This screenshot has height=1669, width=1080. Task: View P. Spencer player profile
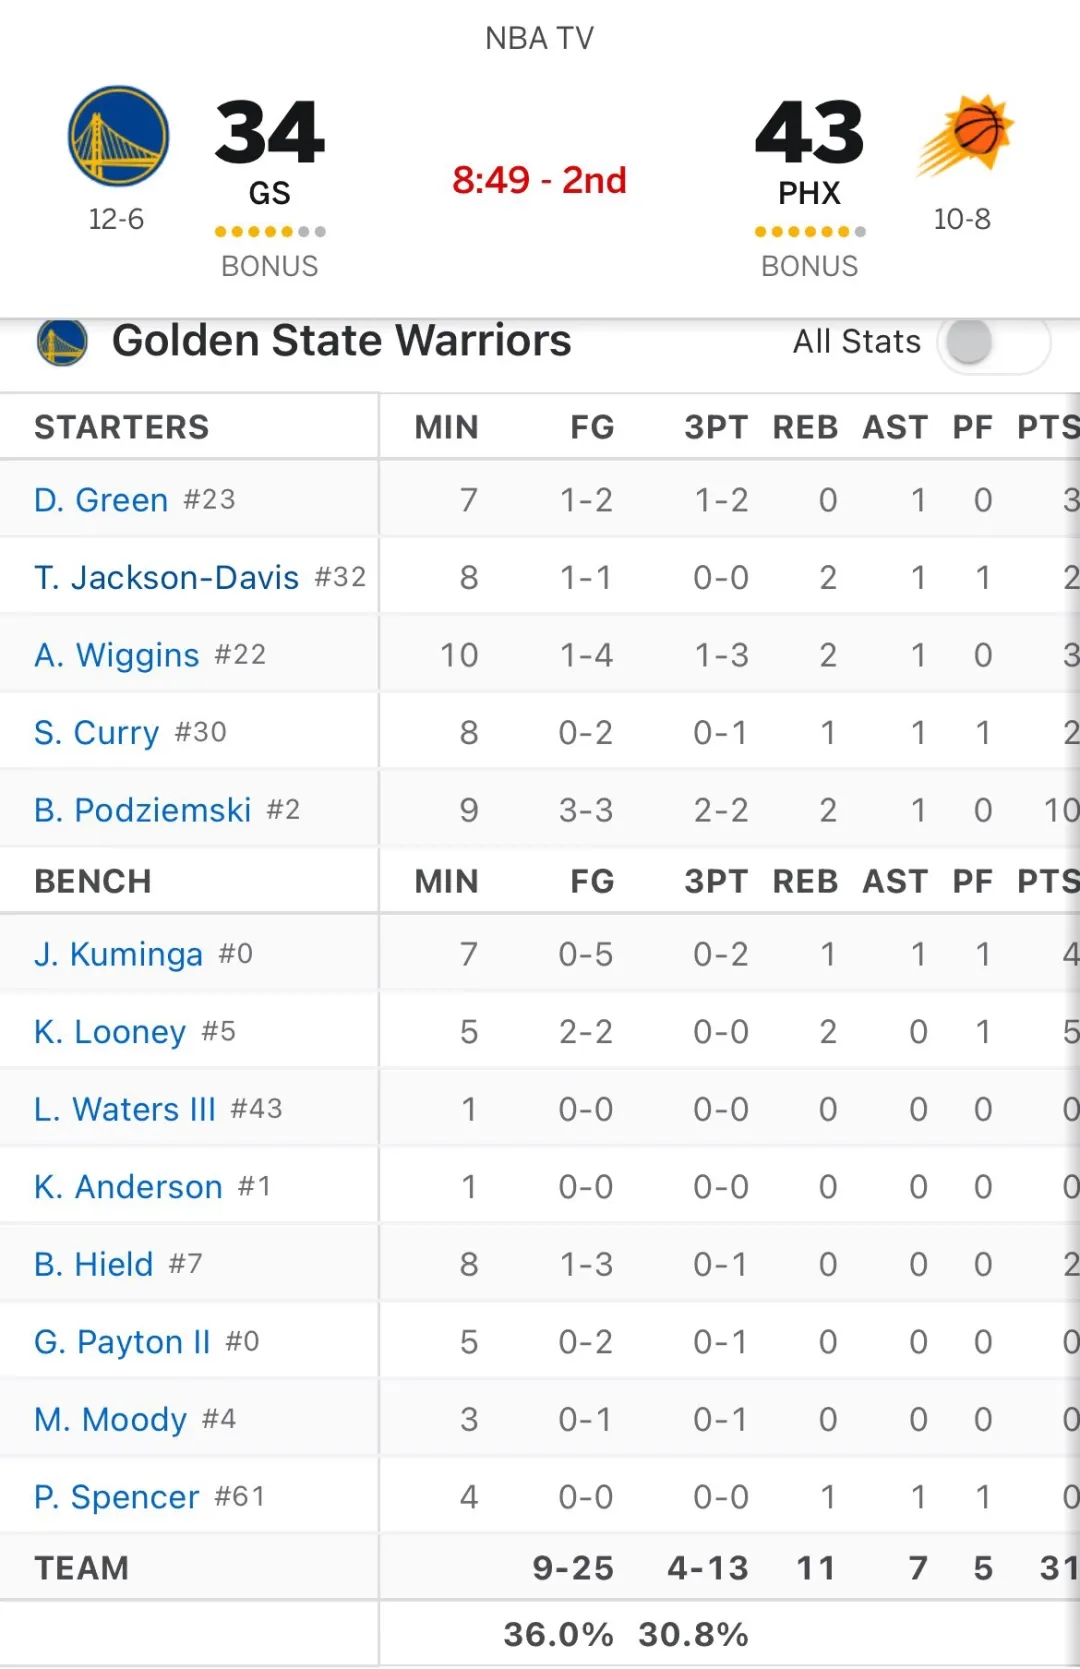[117, 1497]
